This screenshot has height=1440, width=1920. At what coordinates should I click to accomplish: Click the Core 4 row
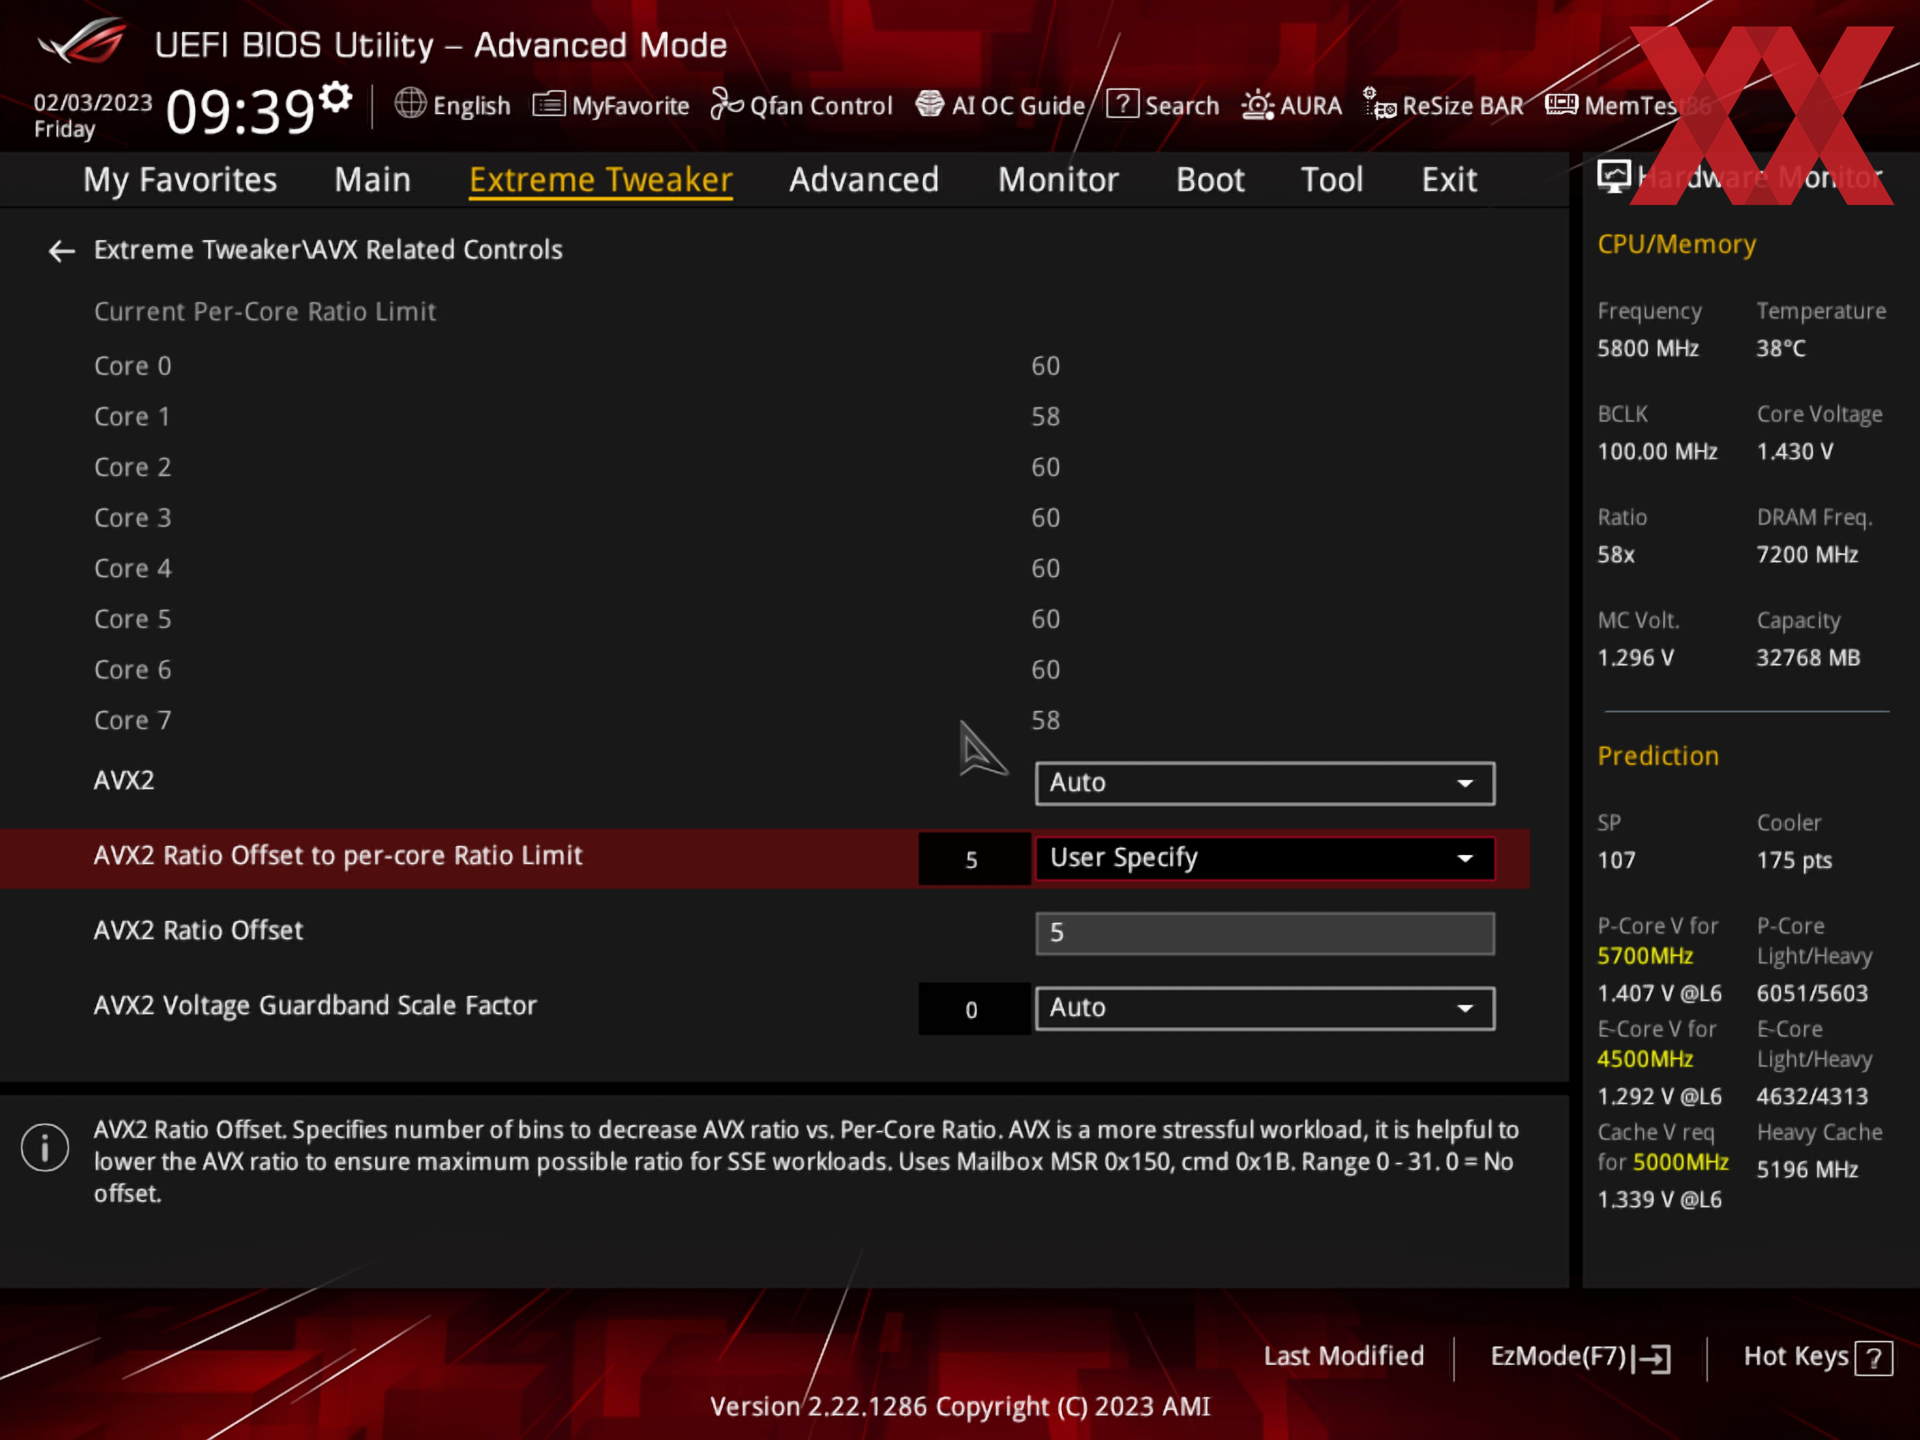[x=577, y=569]
